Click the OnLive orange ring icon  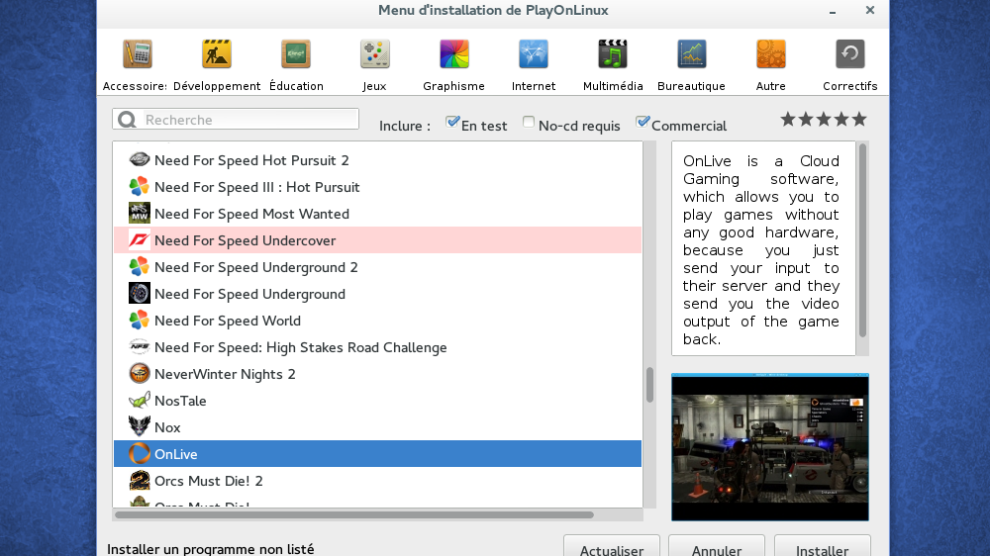[x=139, y=454]
